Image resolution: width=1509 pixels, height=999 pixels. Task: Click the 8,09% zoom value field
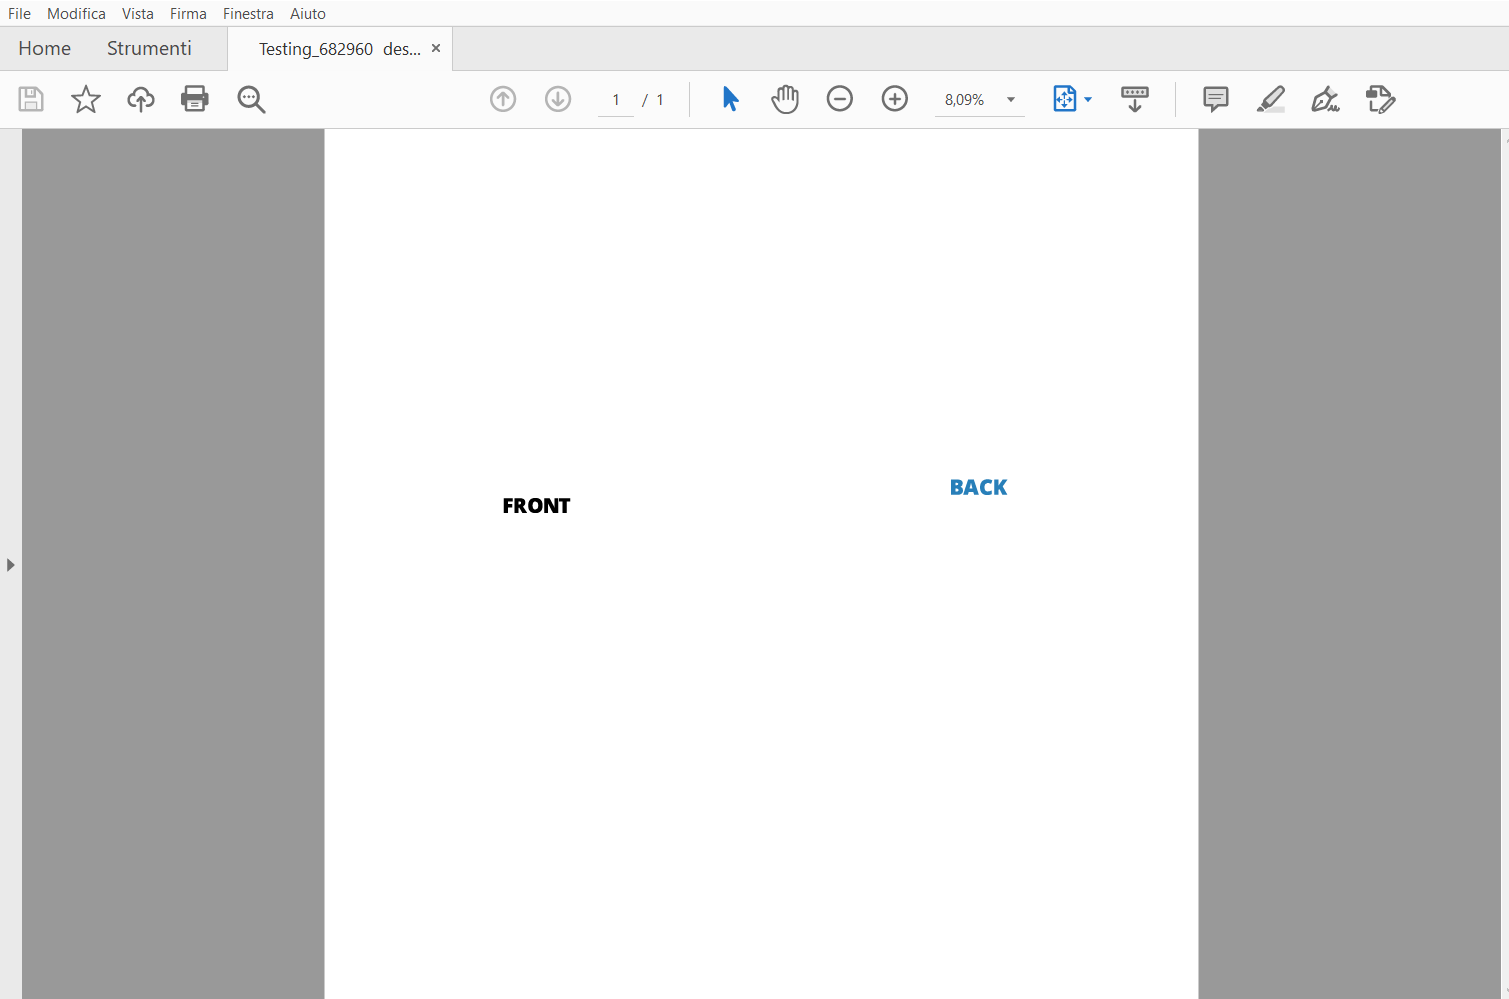click(965, 100)
